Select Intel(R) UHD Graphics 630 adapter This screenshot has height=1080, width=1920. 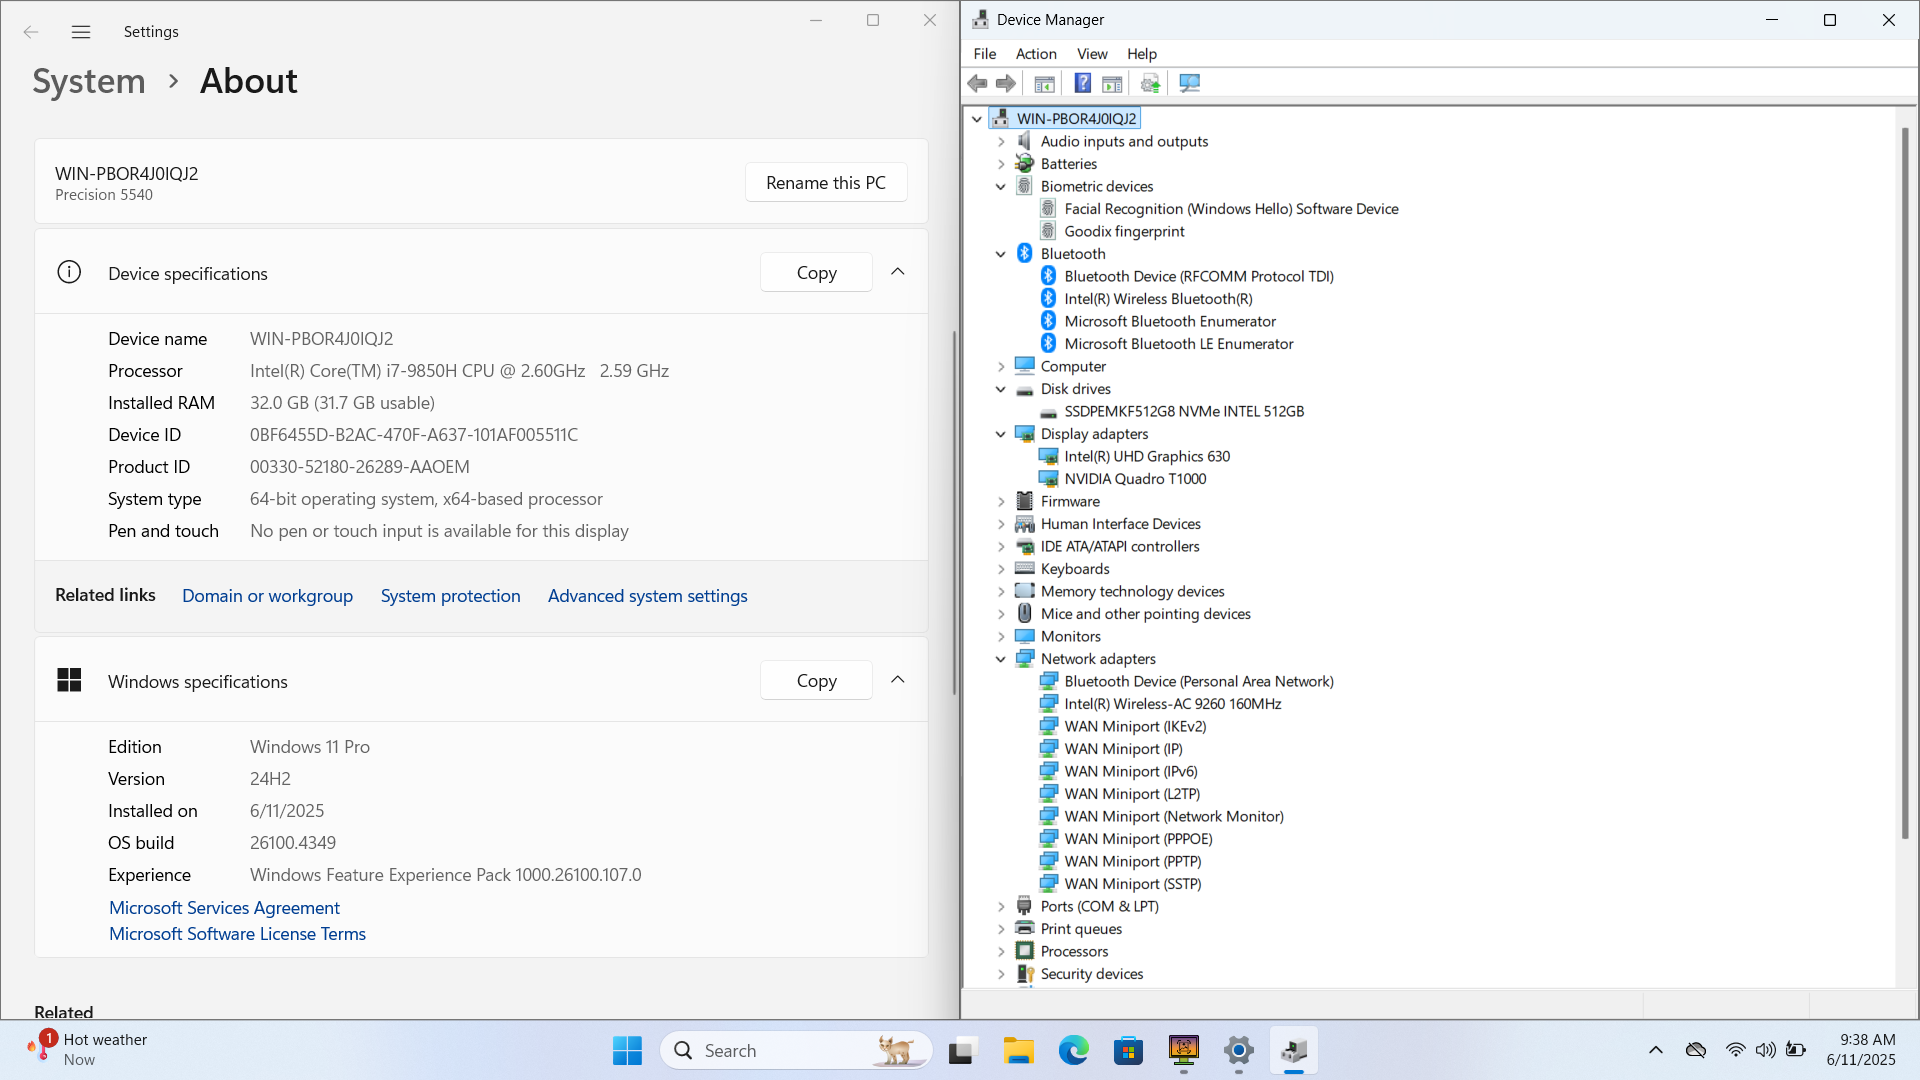coord(1147,456)
